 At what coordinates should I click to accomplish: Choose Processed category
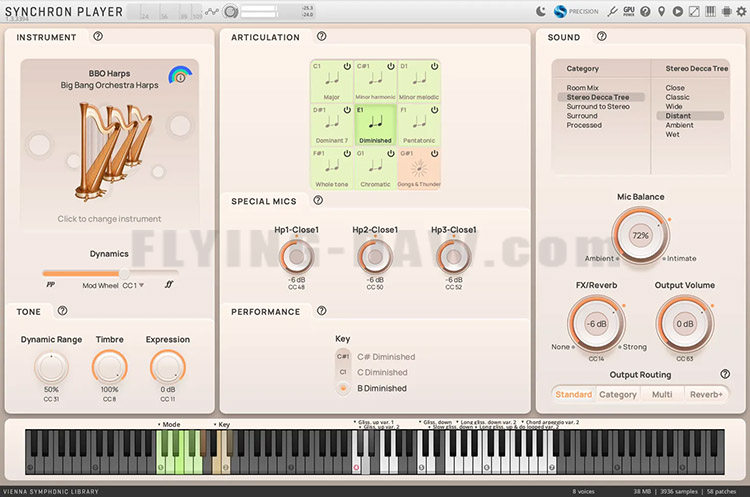click(584, 125)
